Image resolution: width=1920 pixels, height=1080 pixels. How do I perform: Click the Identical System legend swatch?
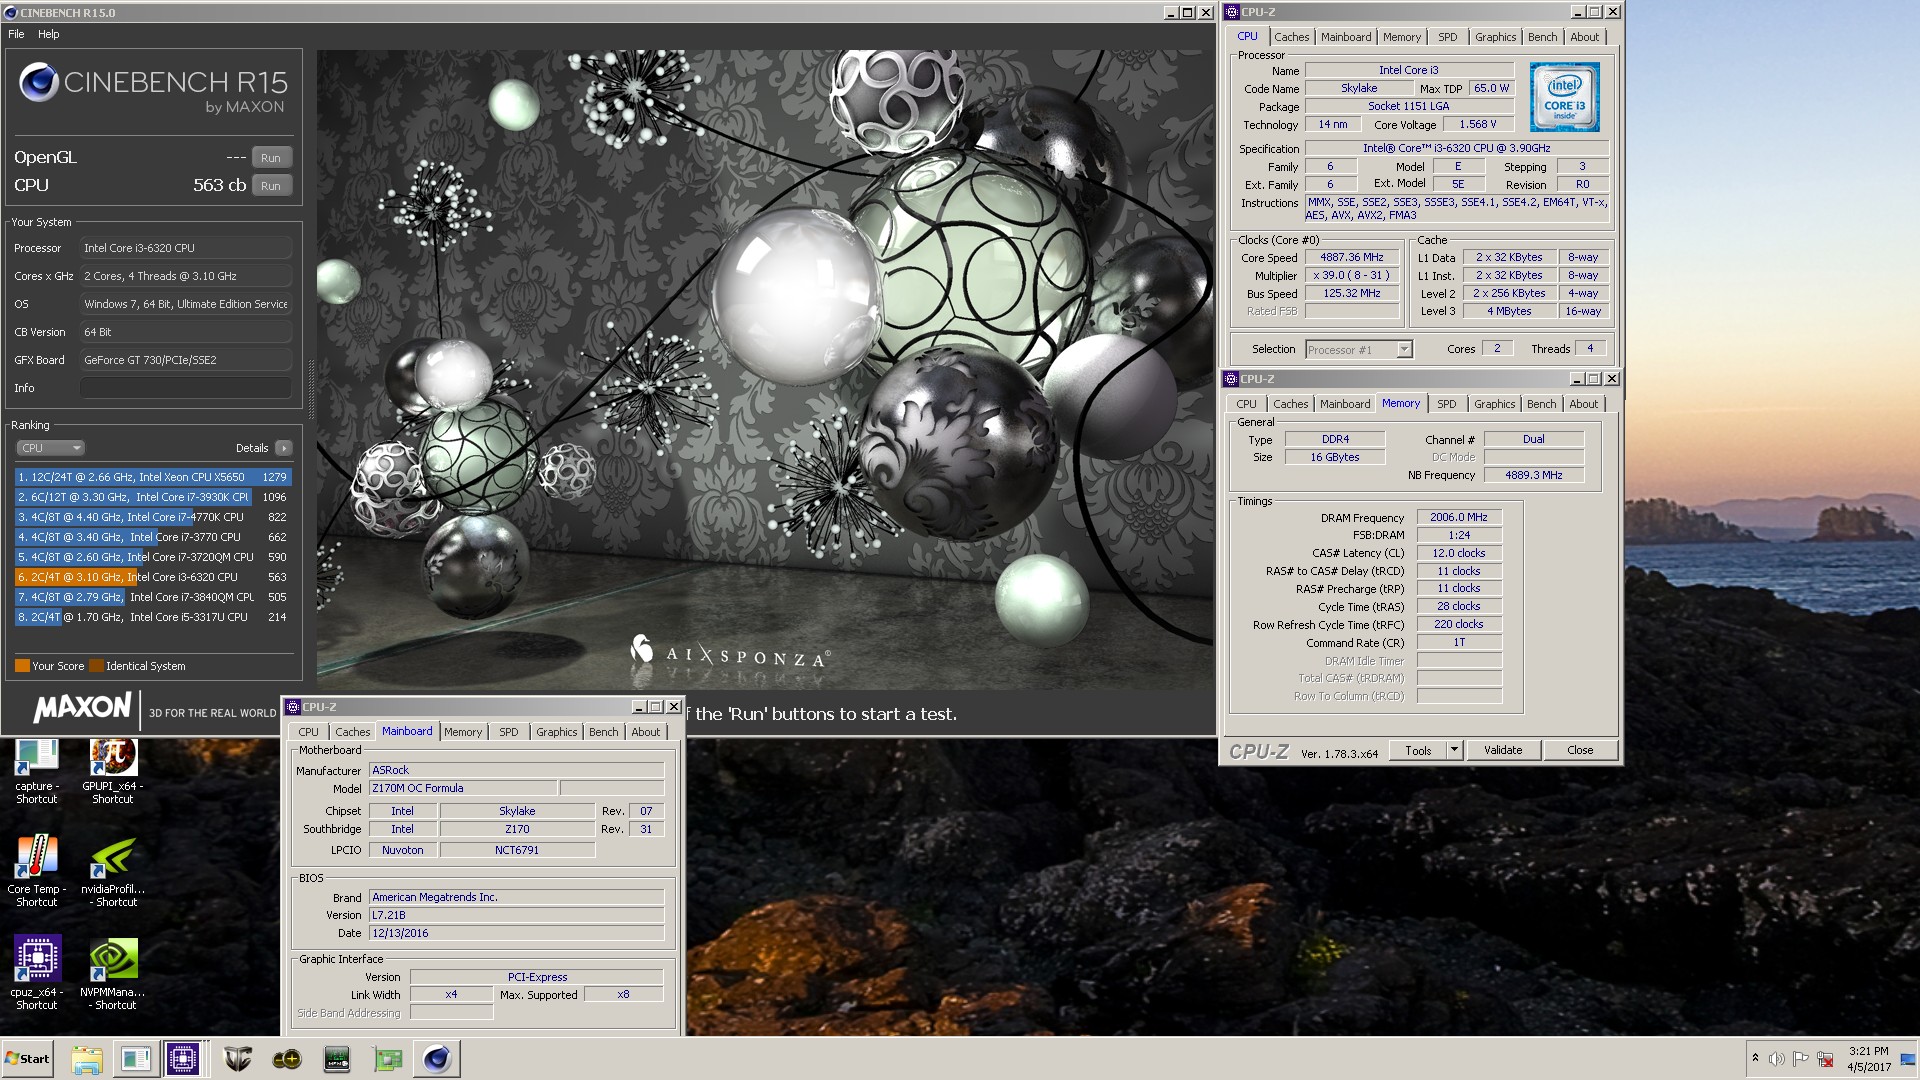click(x=96, y=666)
